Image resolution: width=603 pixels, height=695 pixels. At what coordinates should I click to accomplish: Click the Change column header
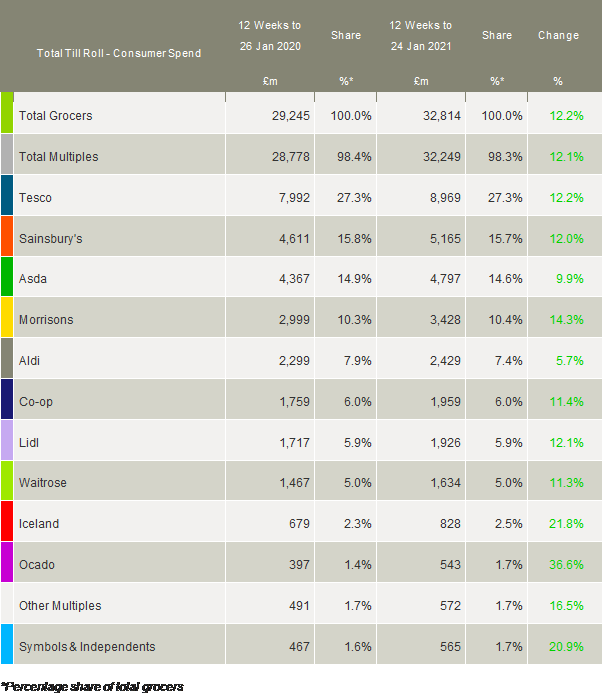tap(558, 36)
